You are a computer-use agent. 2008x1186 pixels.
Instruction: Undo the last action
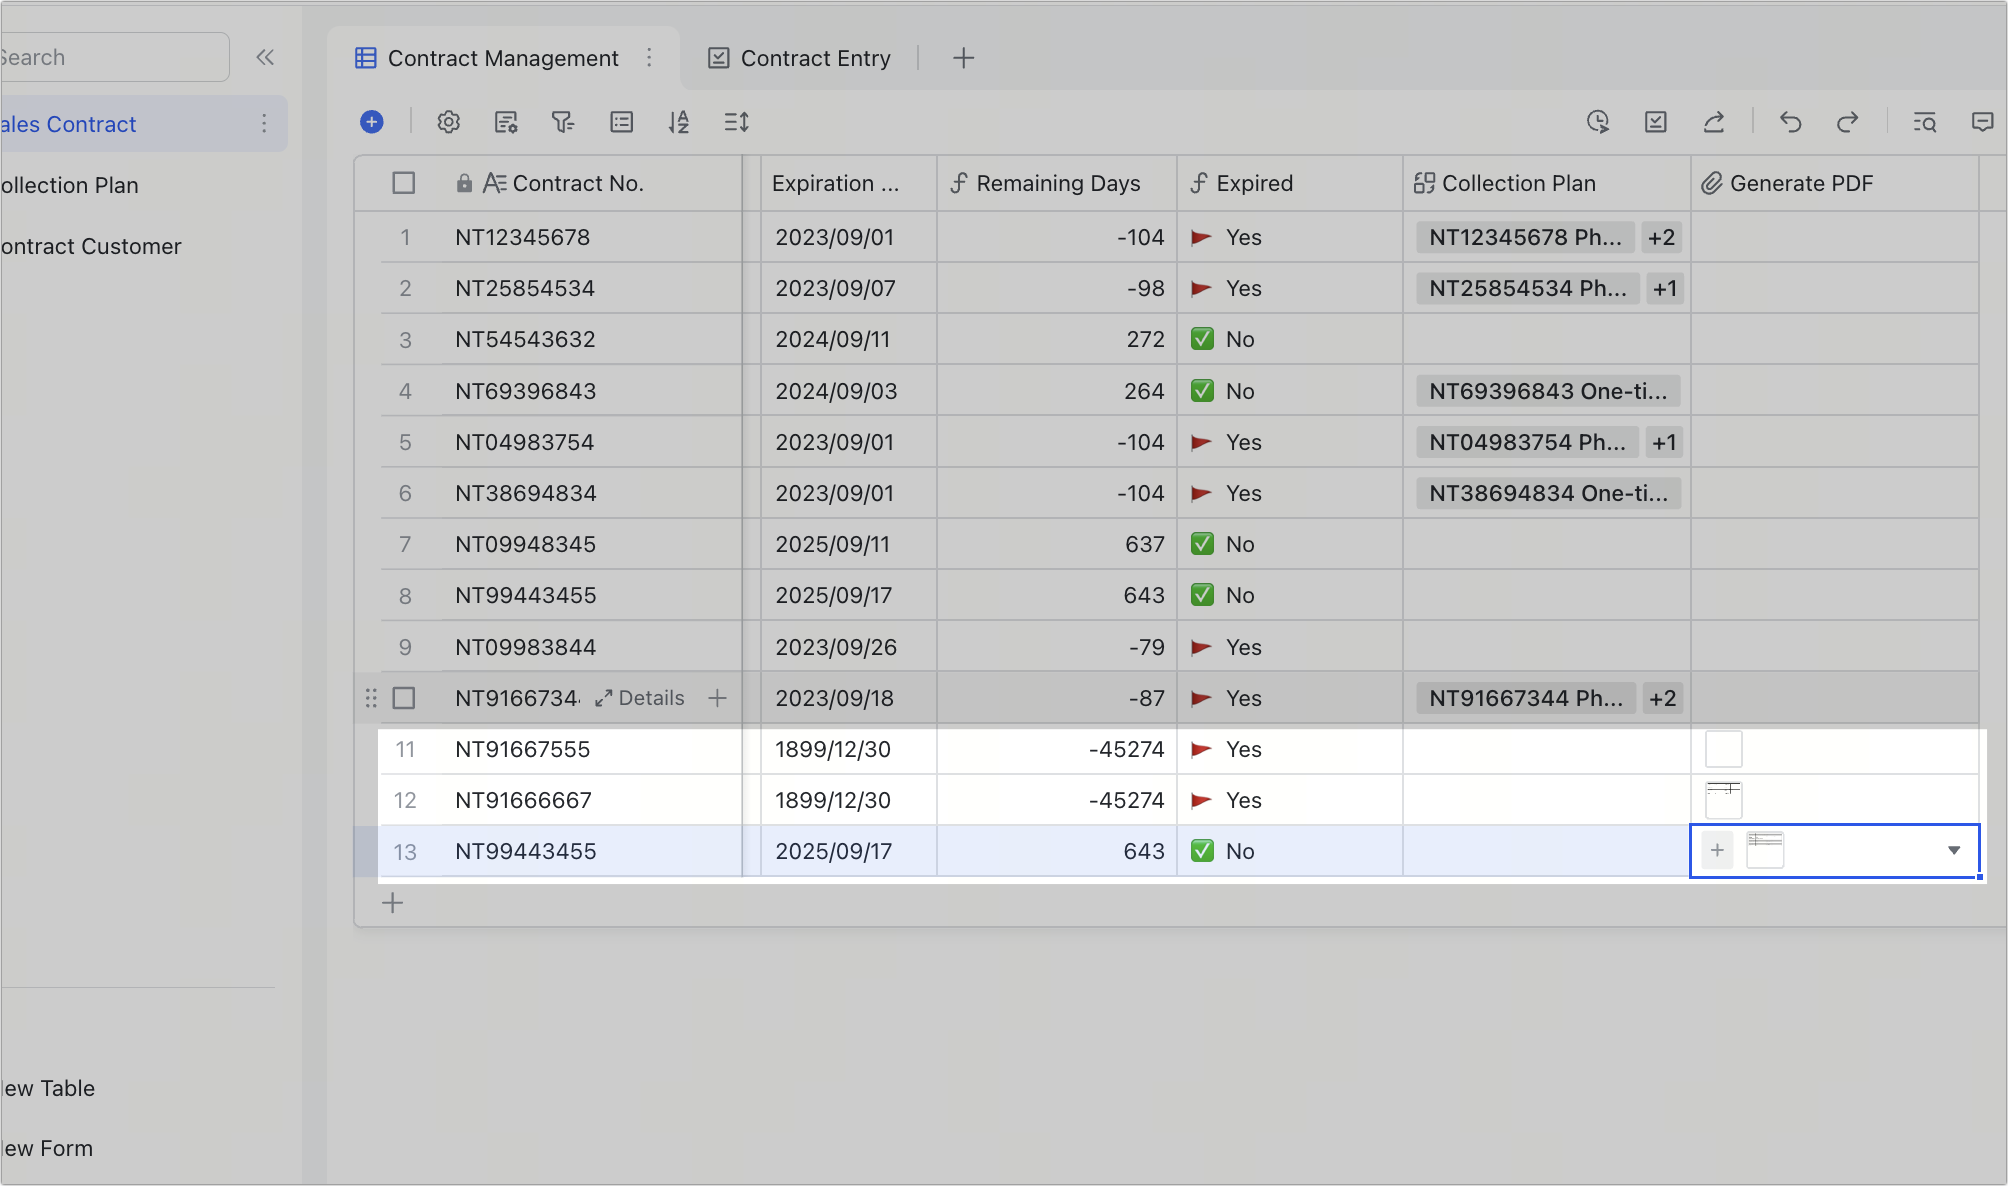[1789, 122]
